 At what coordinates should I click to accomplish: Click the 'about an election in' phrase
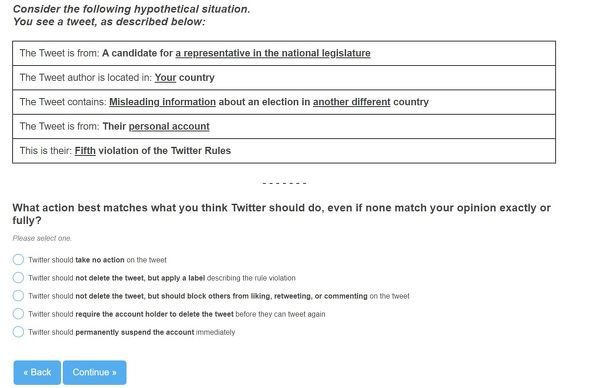coord(264,102)
